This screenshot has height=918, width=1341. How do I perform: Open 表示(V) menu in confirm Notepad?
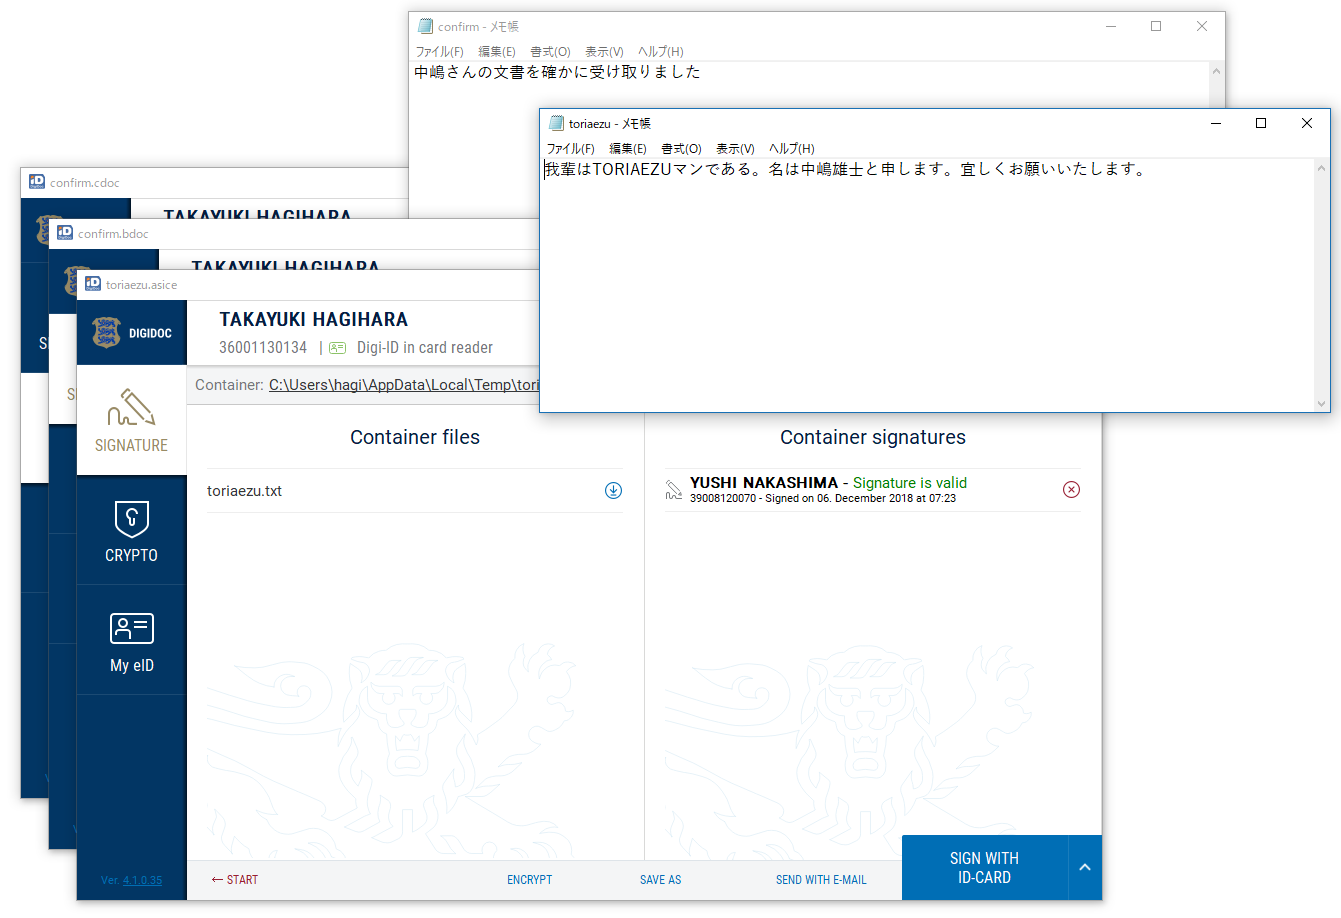point(604,52)
